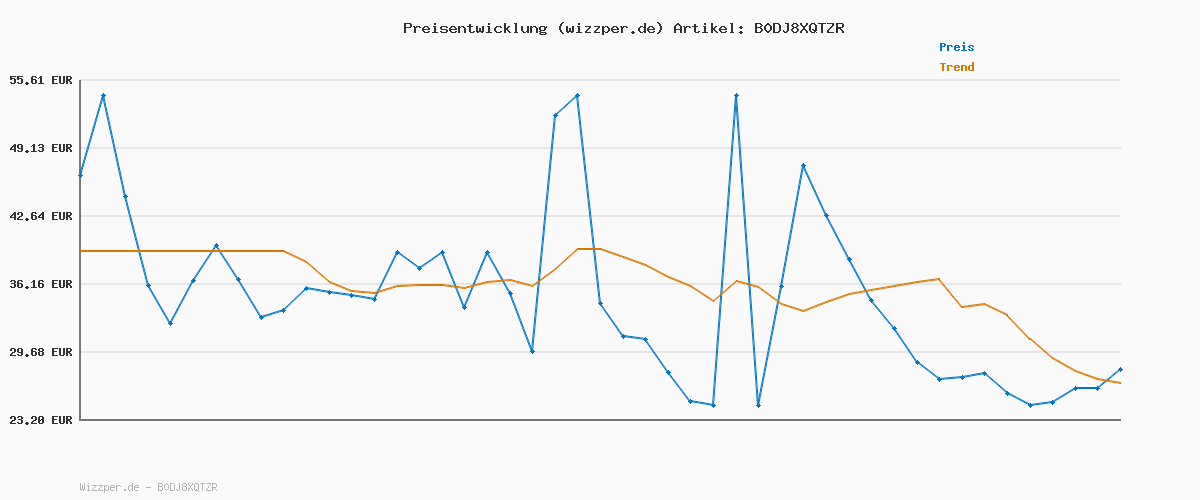
Task: Select the 55.61 EUR axis label
Action: (x=40, y=80)
